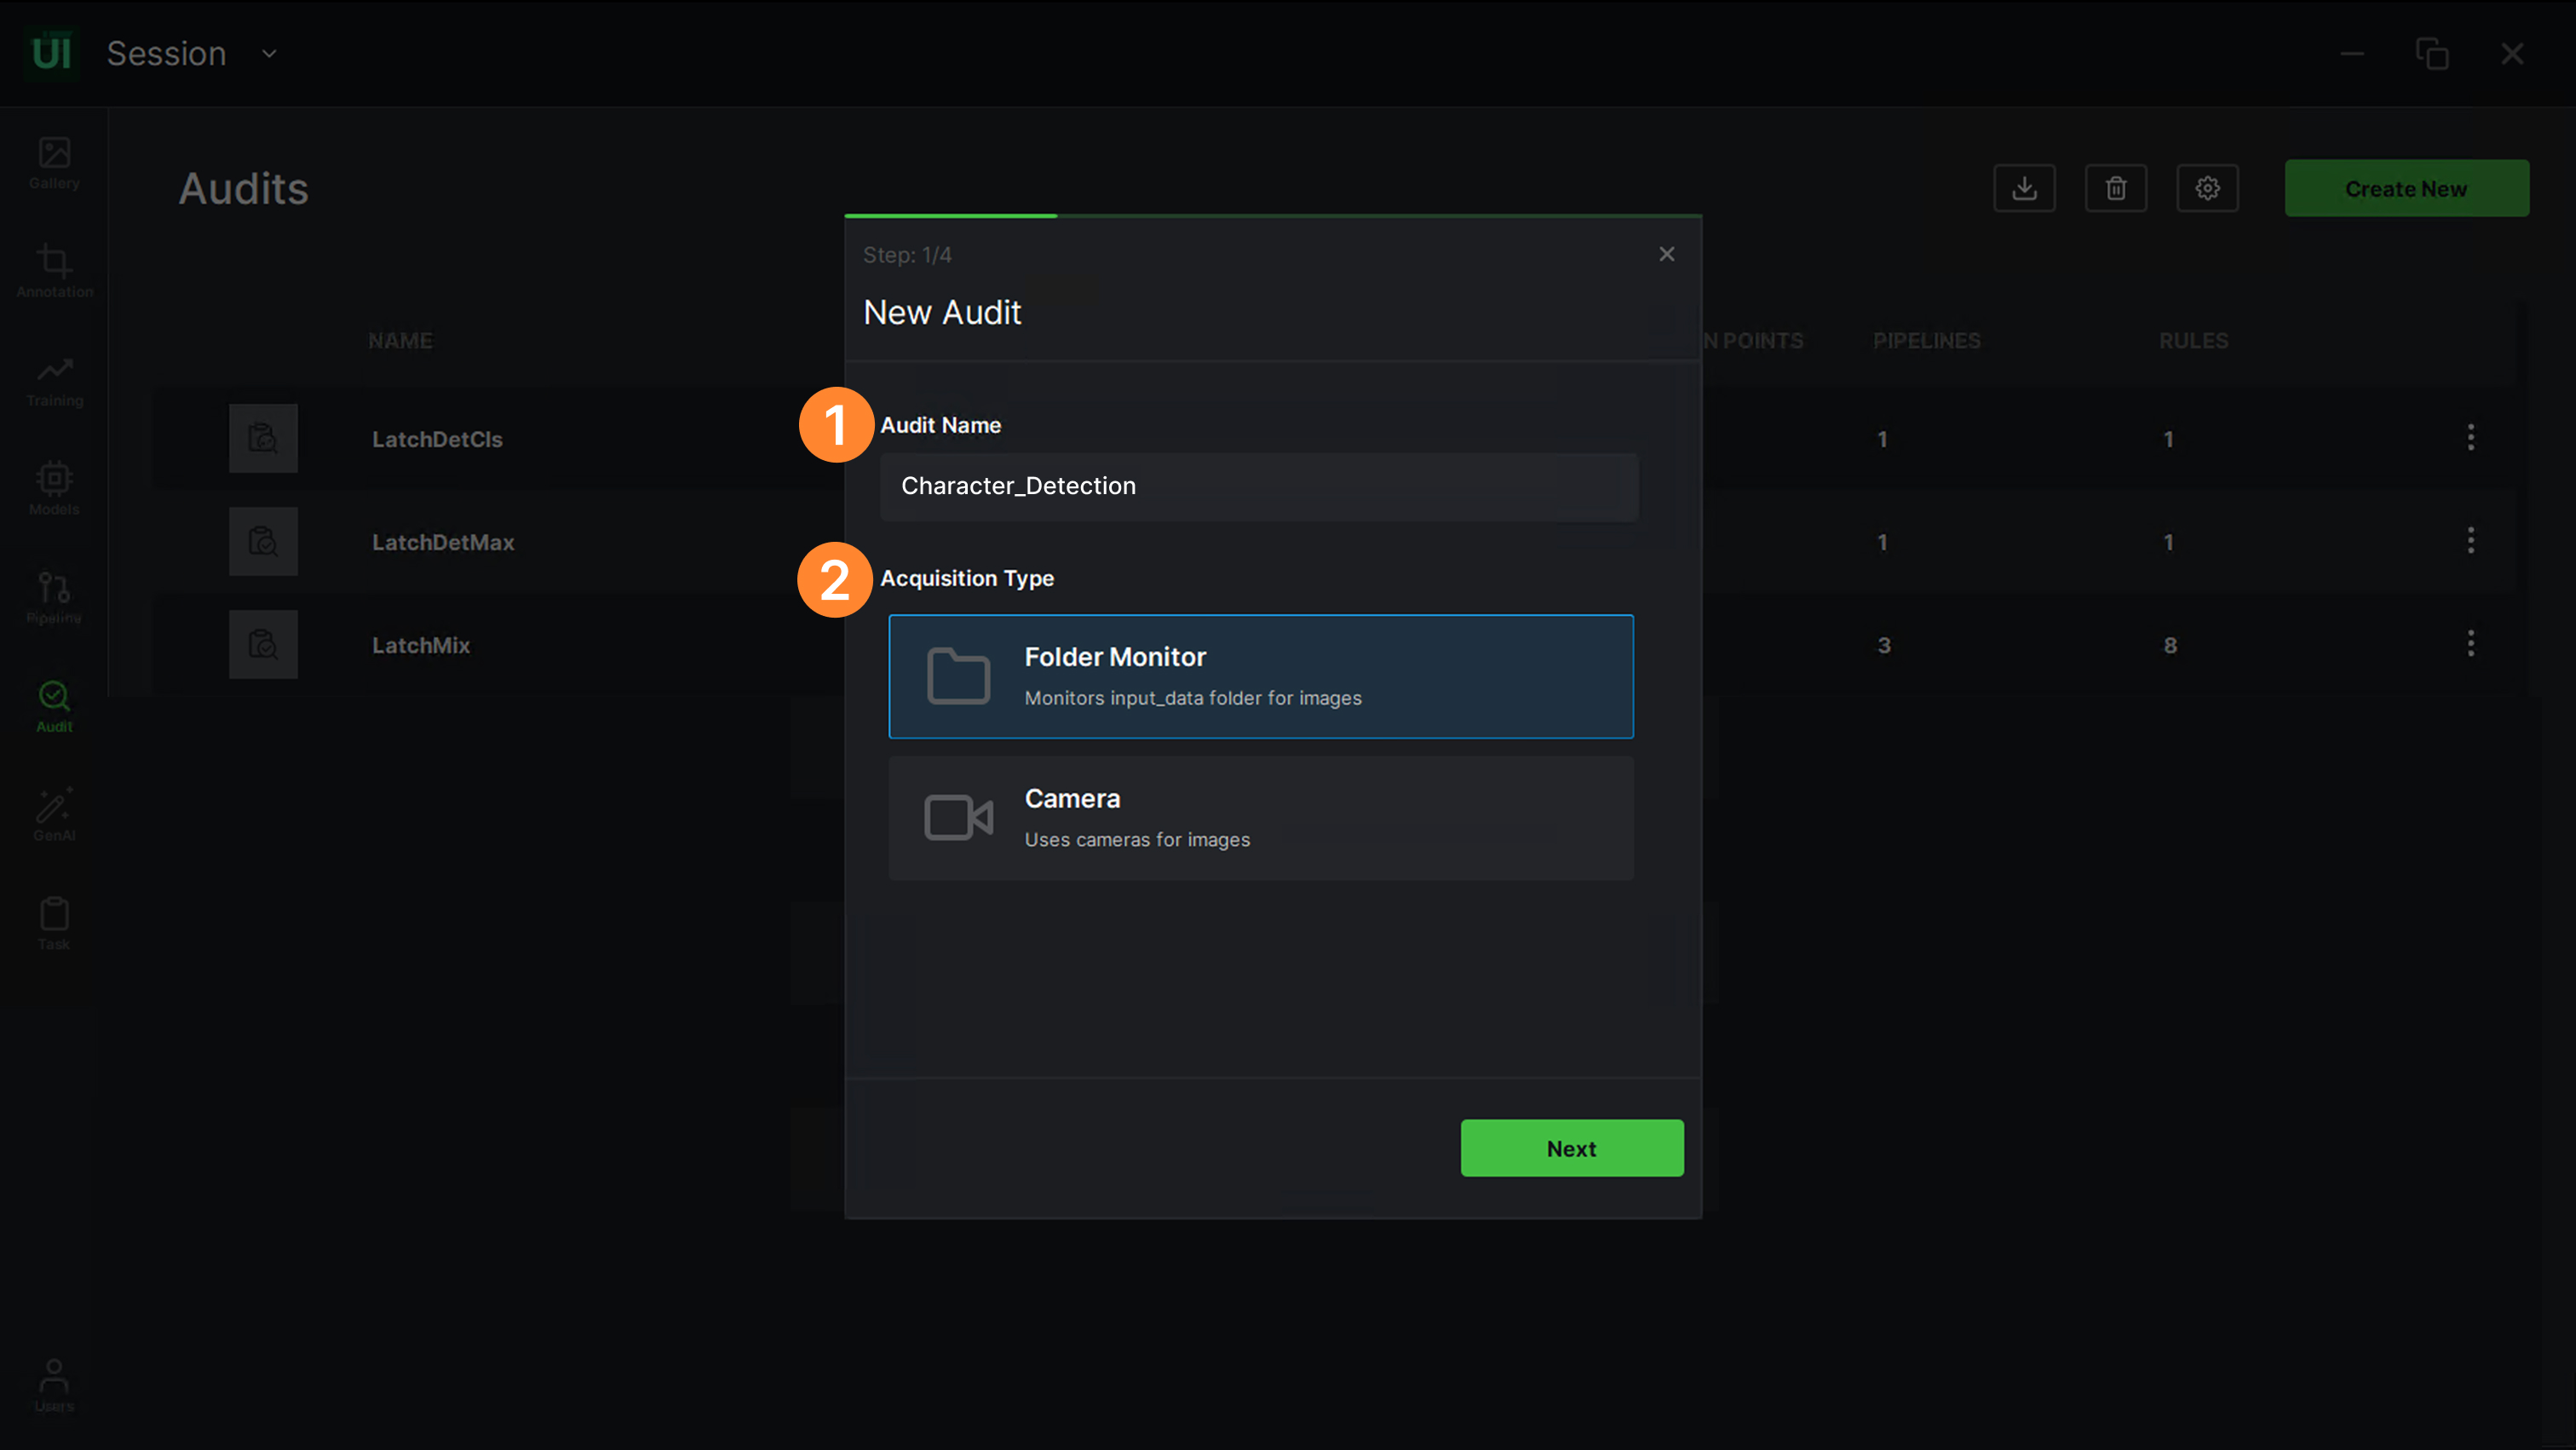Open the Users sidebar section
This screenshot has width=2576, height=1450.
click(x=54, y=1385)
